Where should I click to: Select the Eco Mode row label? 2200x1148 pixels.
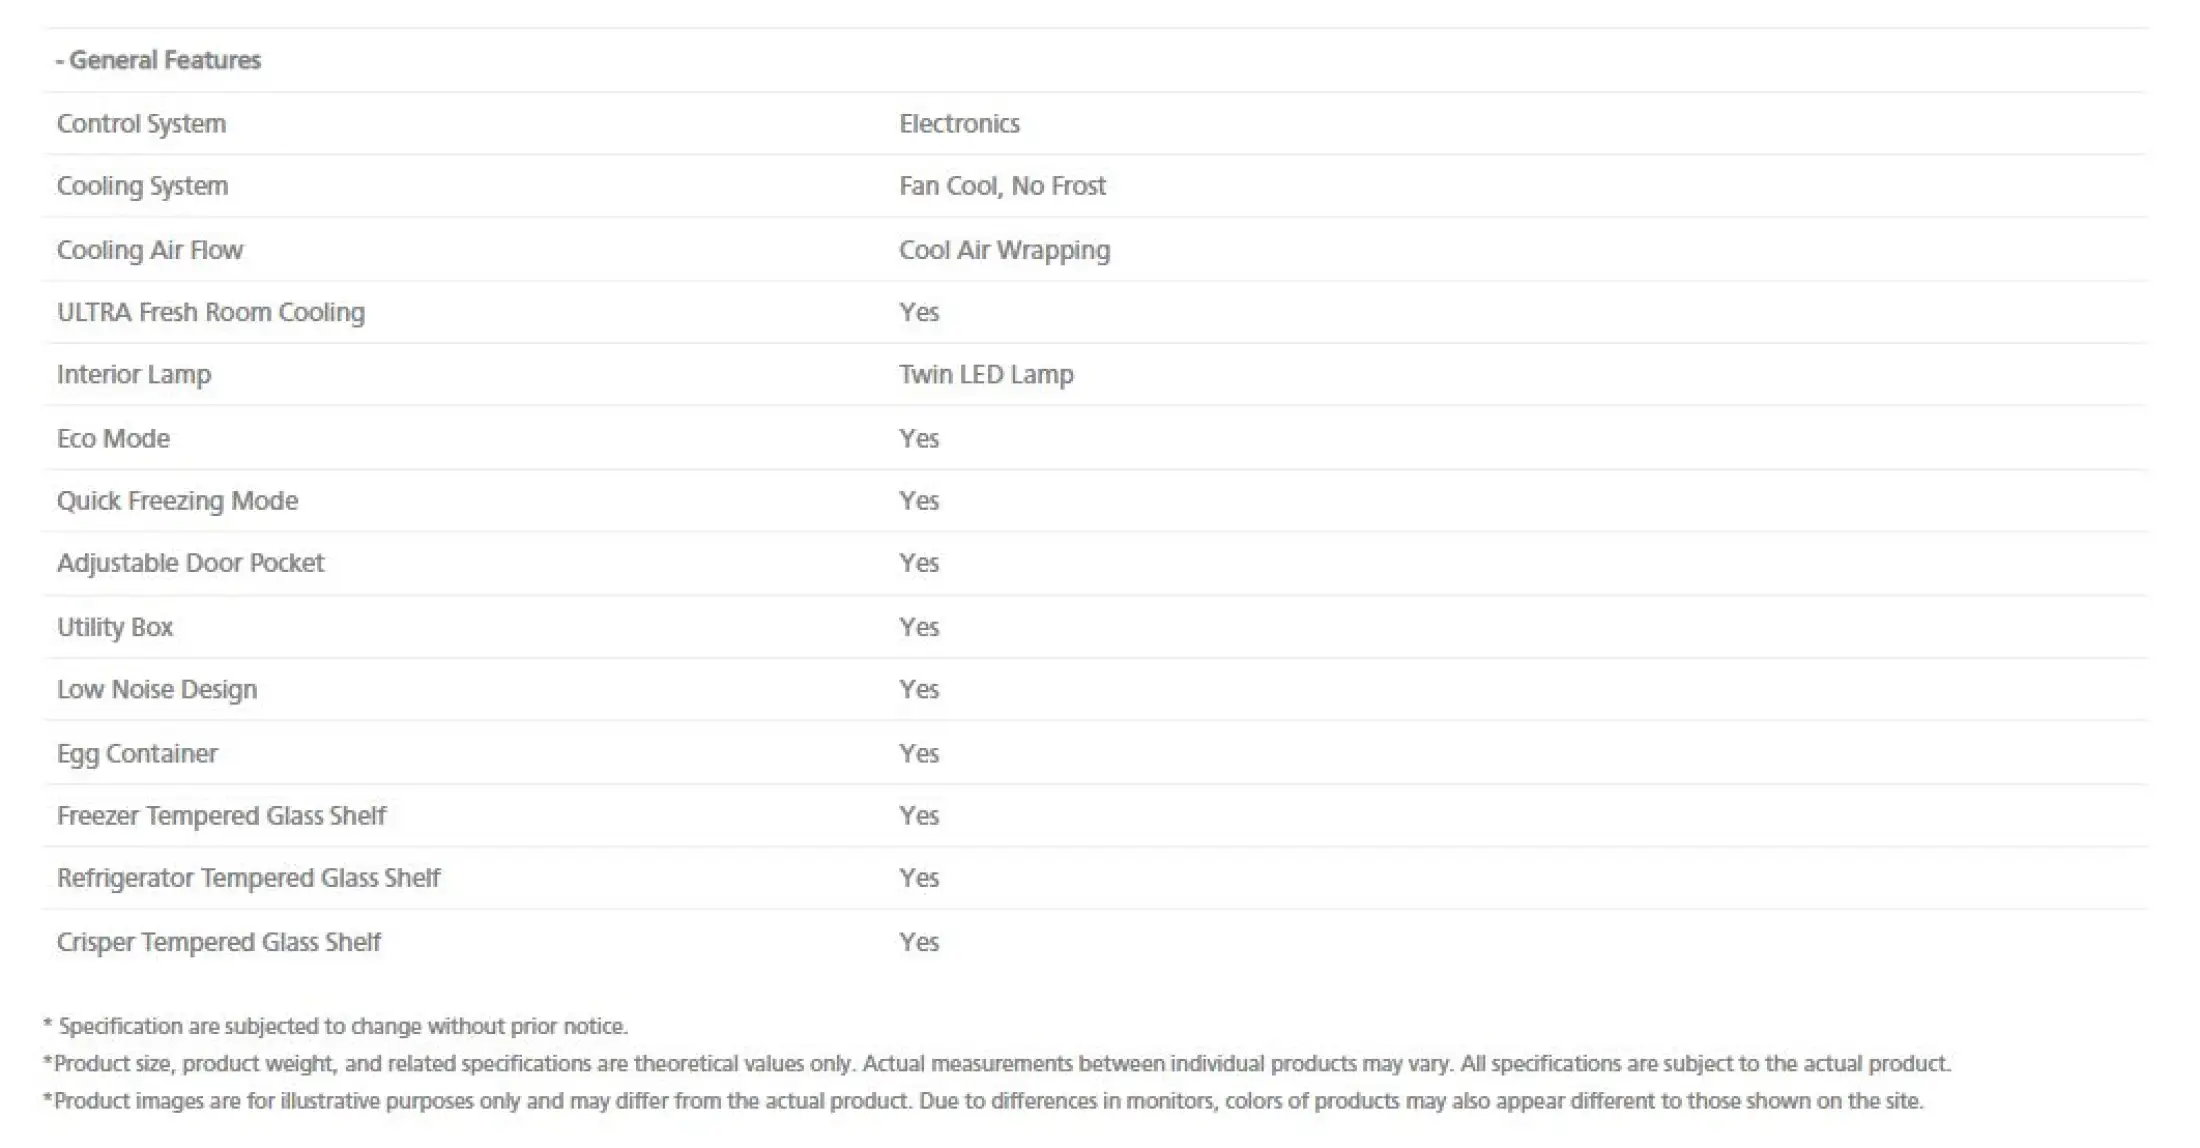(x=113, y=439)
